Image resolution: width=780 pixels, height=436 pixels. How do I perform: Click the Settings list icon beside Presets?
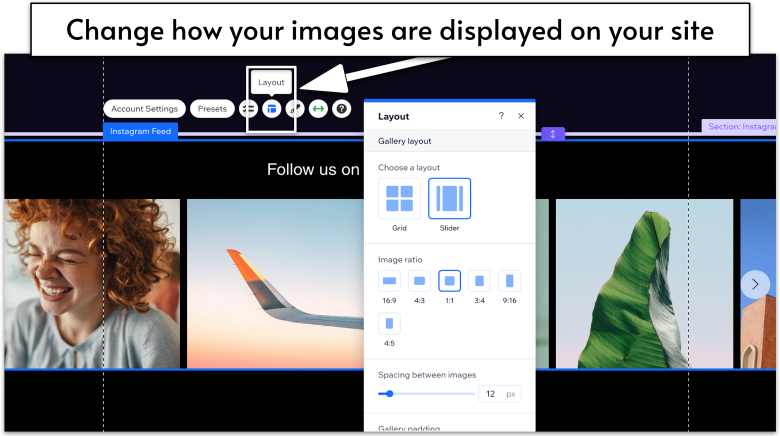tap(248, 108)
